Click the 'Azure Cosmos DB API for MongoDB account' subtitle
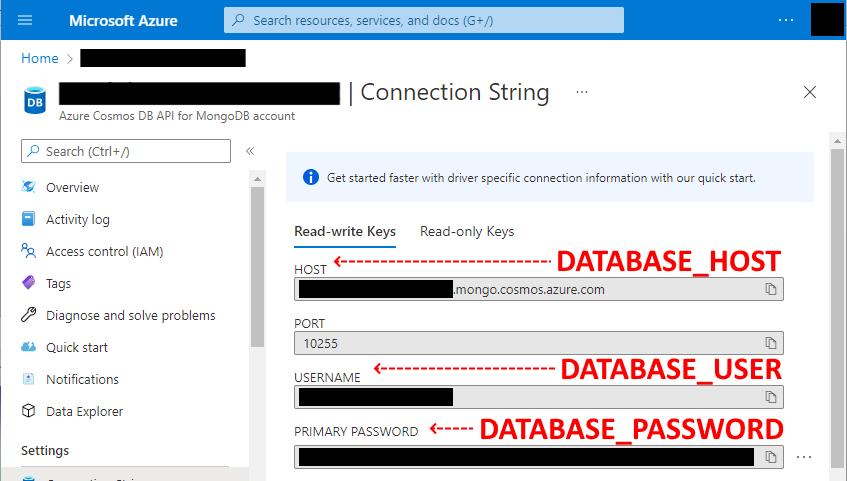The image size is (847, 481). point(177,116)
